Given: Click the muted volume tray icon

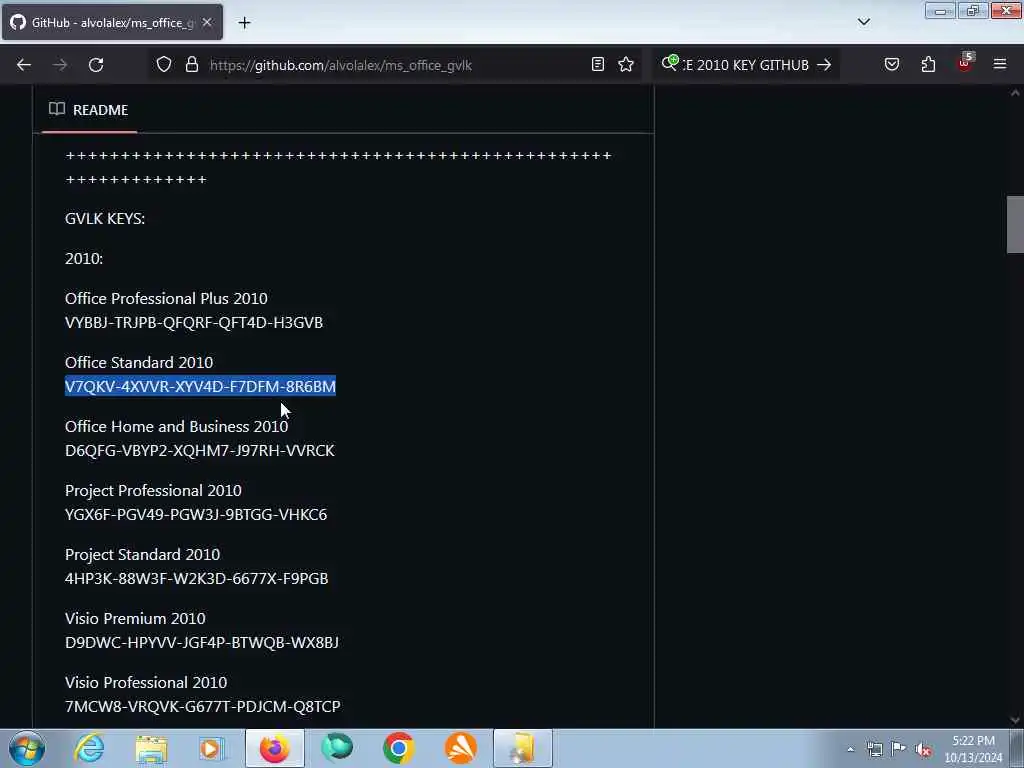Looking at the screenshot, I should (x=923, y=750).
